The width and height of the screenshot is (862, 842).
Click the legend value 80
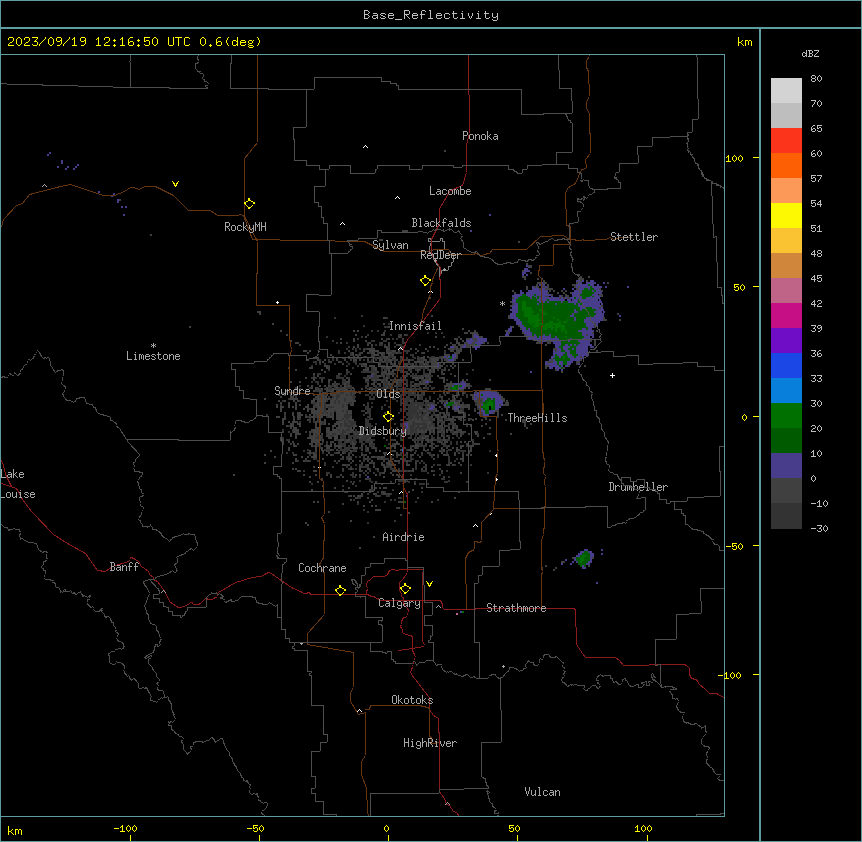(816, 79)
